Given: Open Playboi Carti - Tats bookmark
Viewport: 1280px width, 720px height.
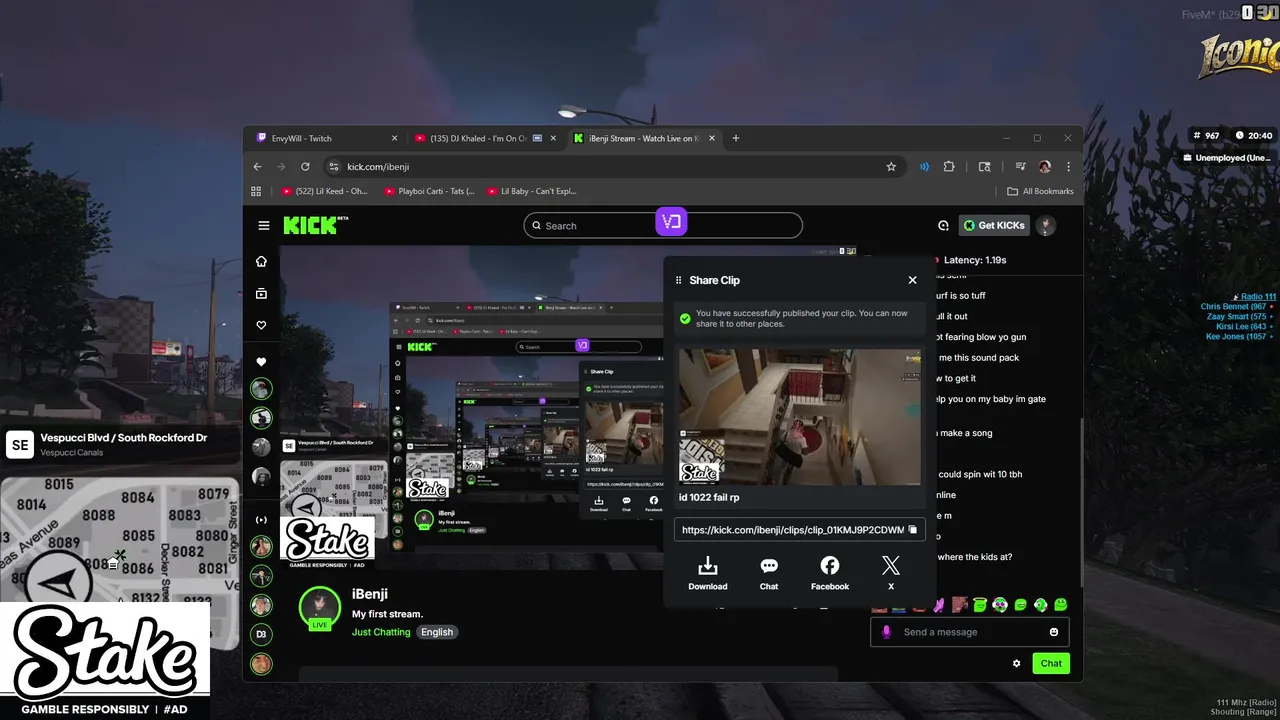Looking at the screenshot, I should point(430,191).
